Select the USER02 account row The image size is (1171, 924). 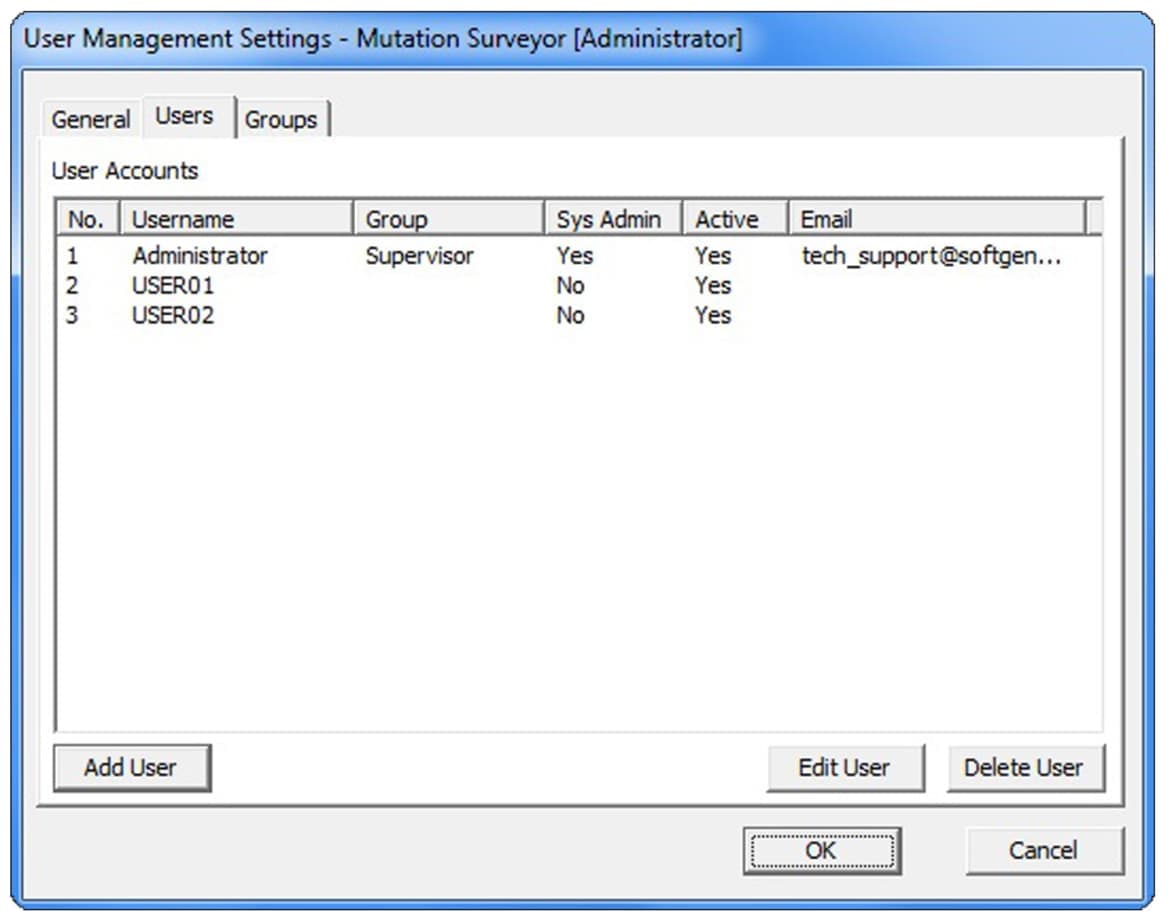[x=173, y=316]
